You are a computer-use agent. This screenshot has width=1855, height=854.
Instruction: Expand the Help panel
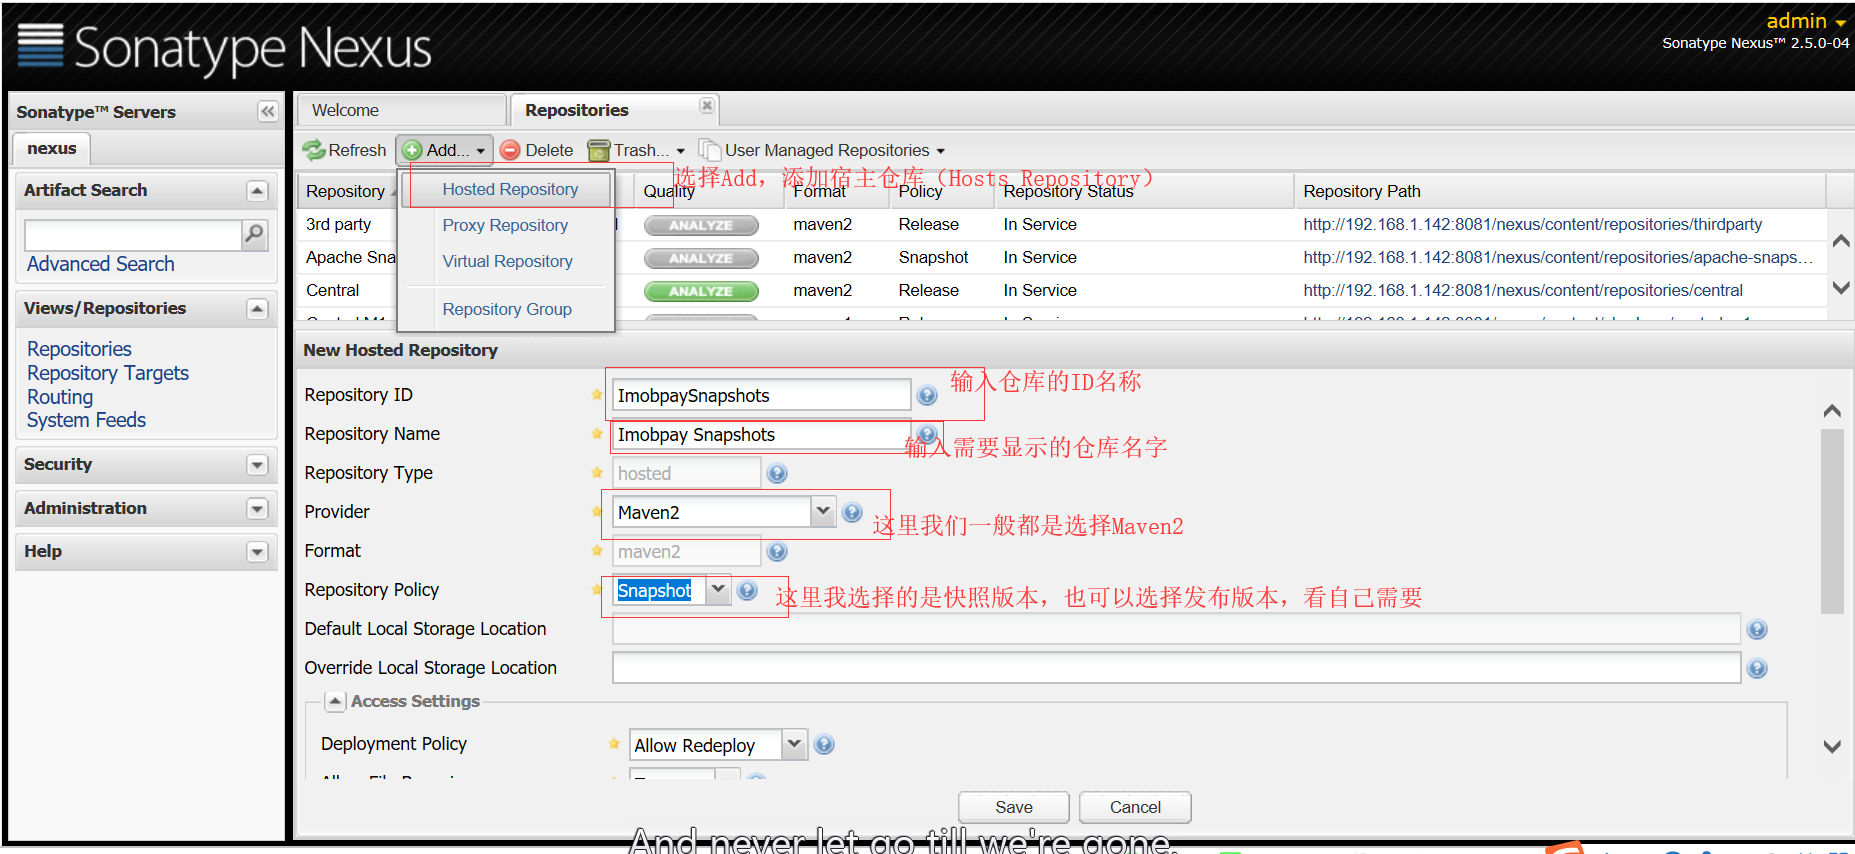click(257, 552)
